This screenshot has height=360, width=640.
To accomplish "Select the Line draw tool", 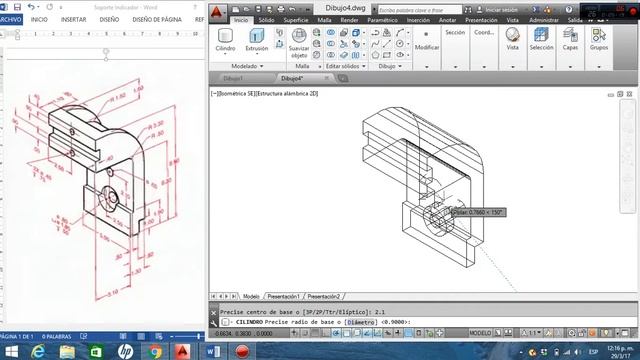I will coord(387,43).
